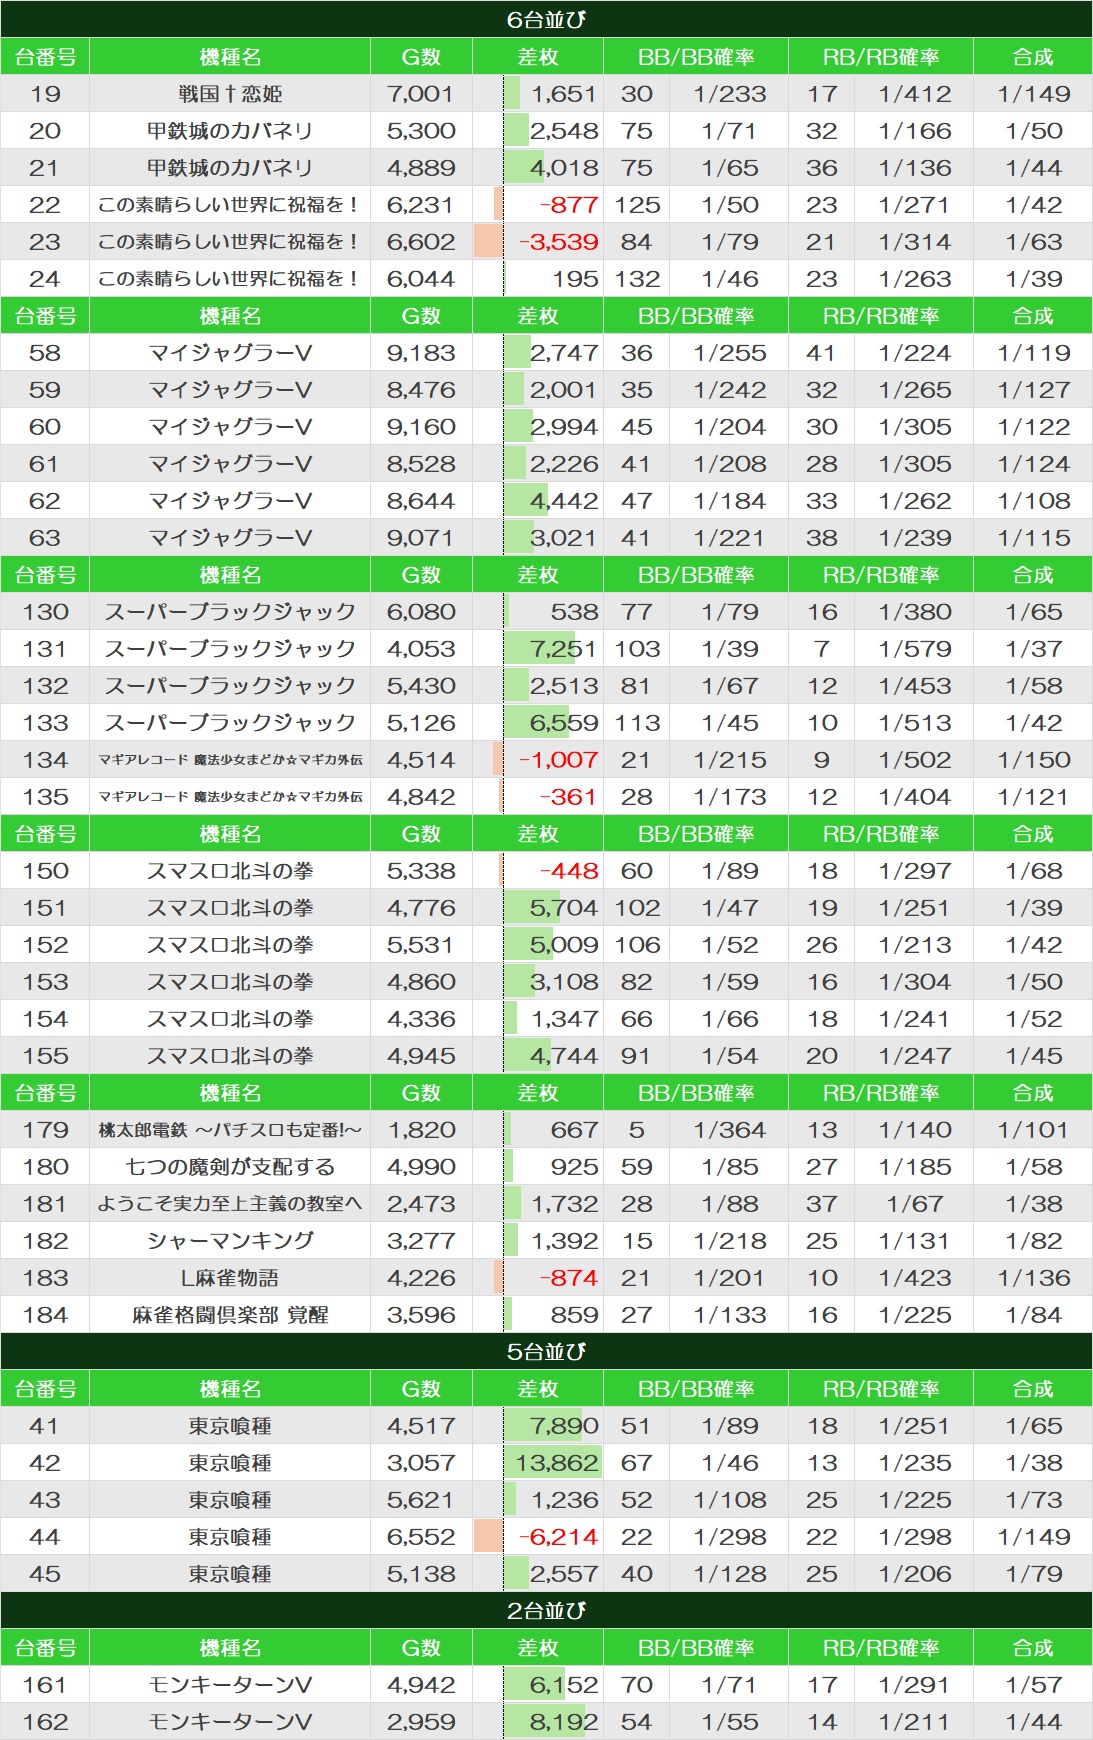The height and width of the screenshot is (1740, 1093).
Task: Click the 差枚 value '925'
Action: [575, 1167]
